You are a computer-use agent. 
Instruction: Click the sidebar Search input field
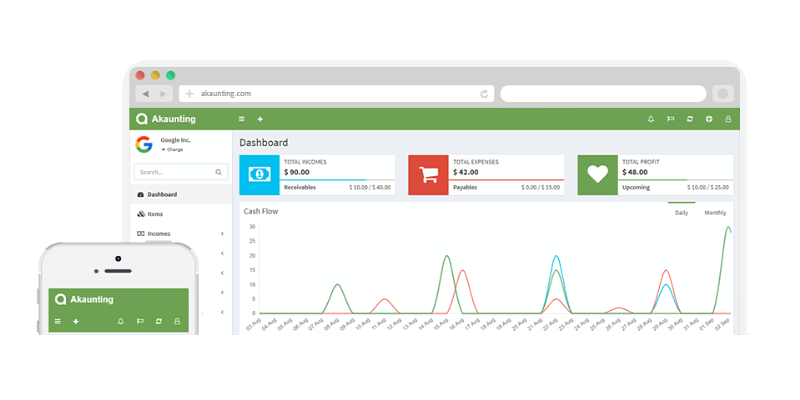[x=175, y=172]
